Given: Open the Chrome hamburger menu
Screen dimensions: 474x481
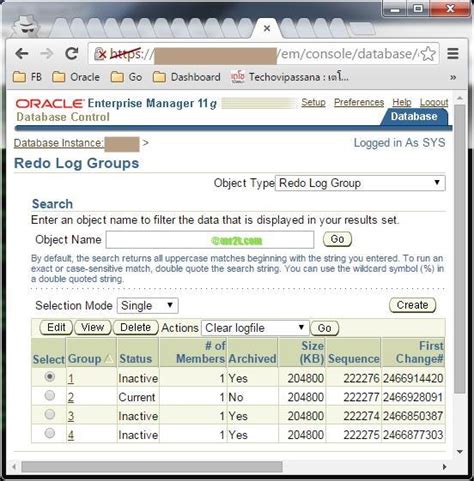Looking at the screenshot, I should pyautogui.click(x=453, y=53).
